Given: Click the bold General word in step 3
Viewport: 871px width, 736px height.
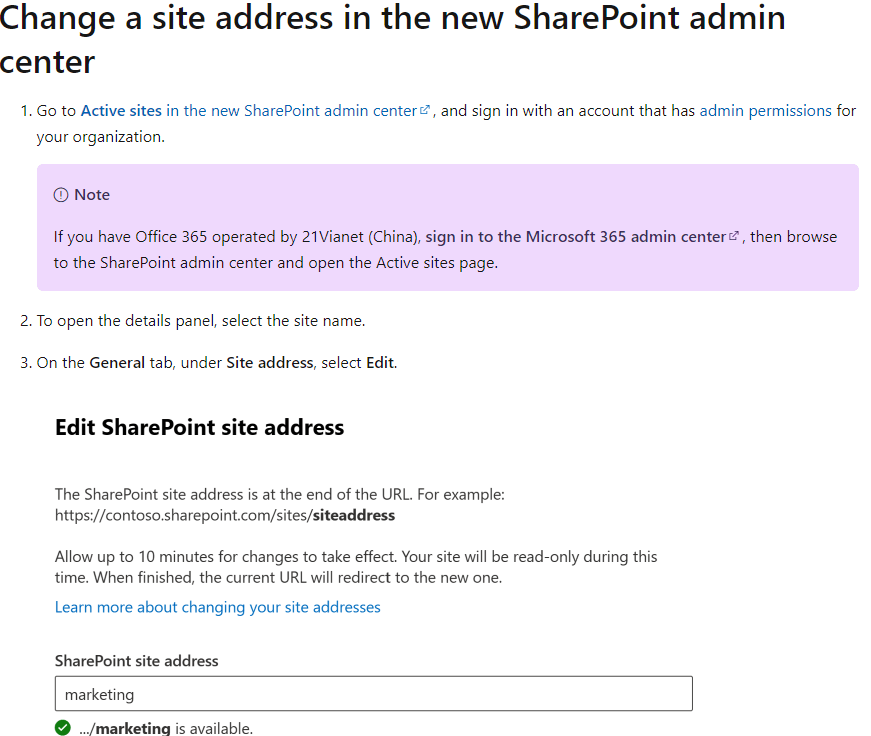Looking at the screenshot, I should 117,363.
